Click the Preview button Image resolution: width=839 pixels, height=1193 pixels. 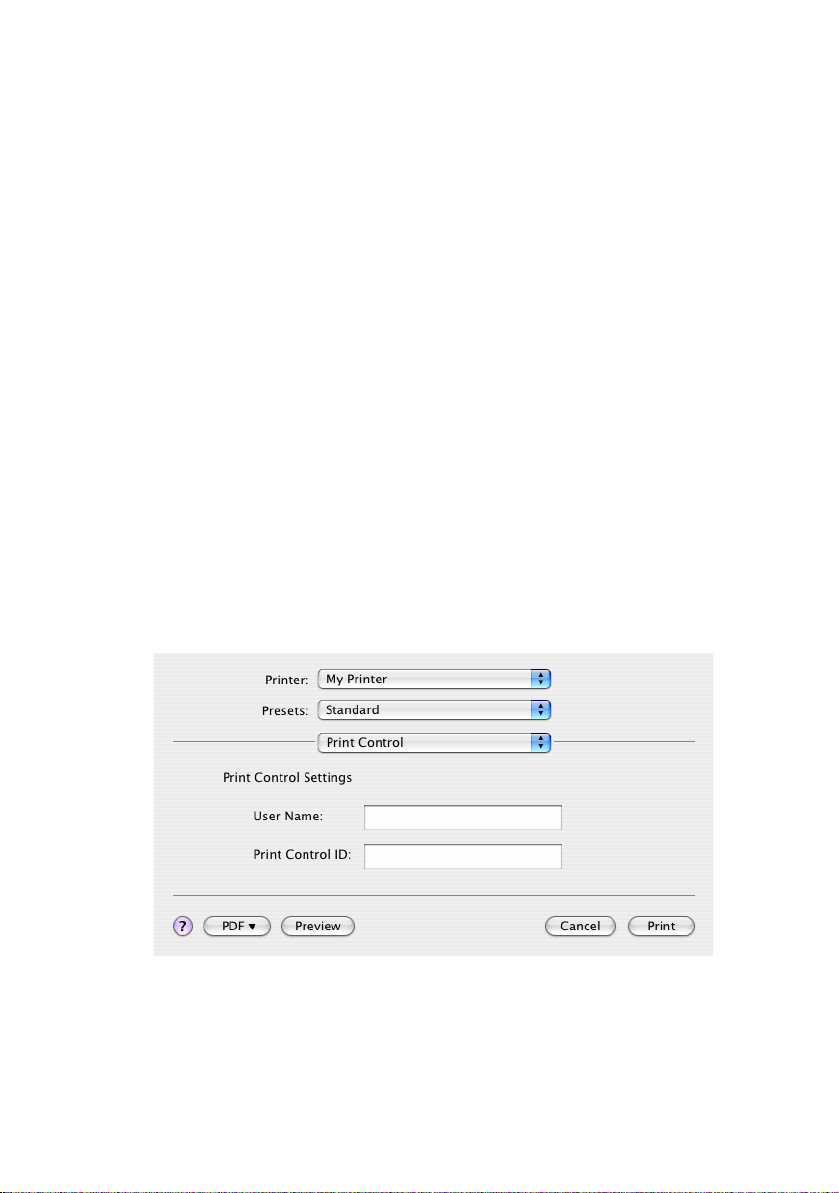(318, 926)
